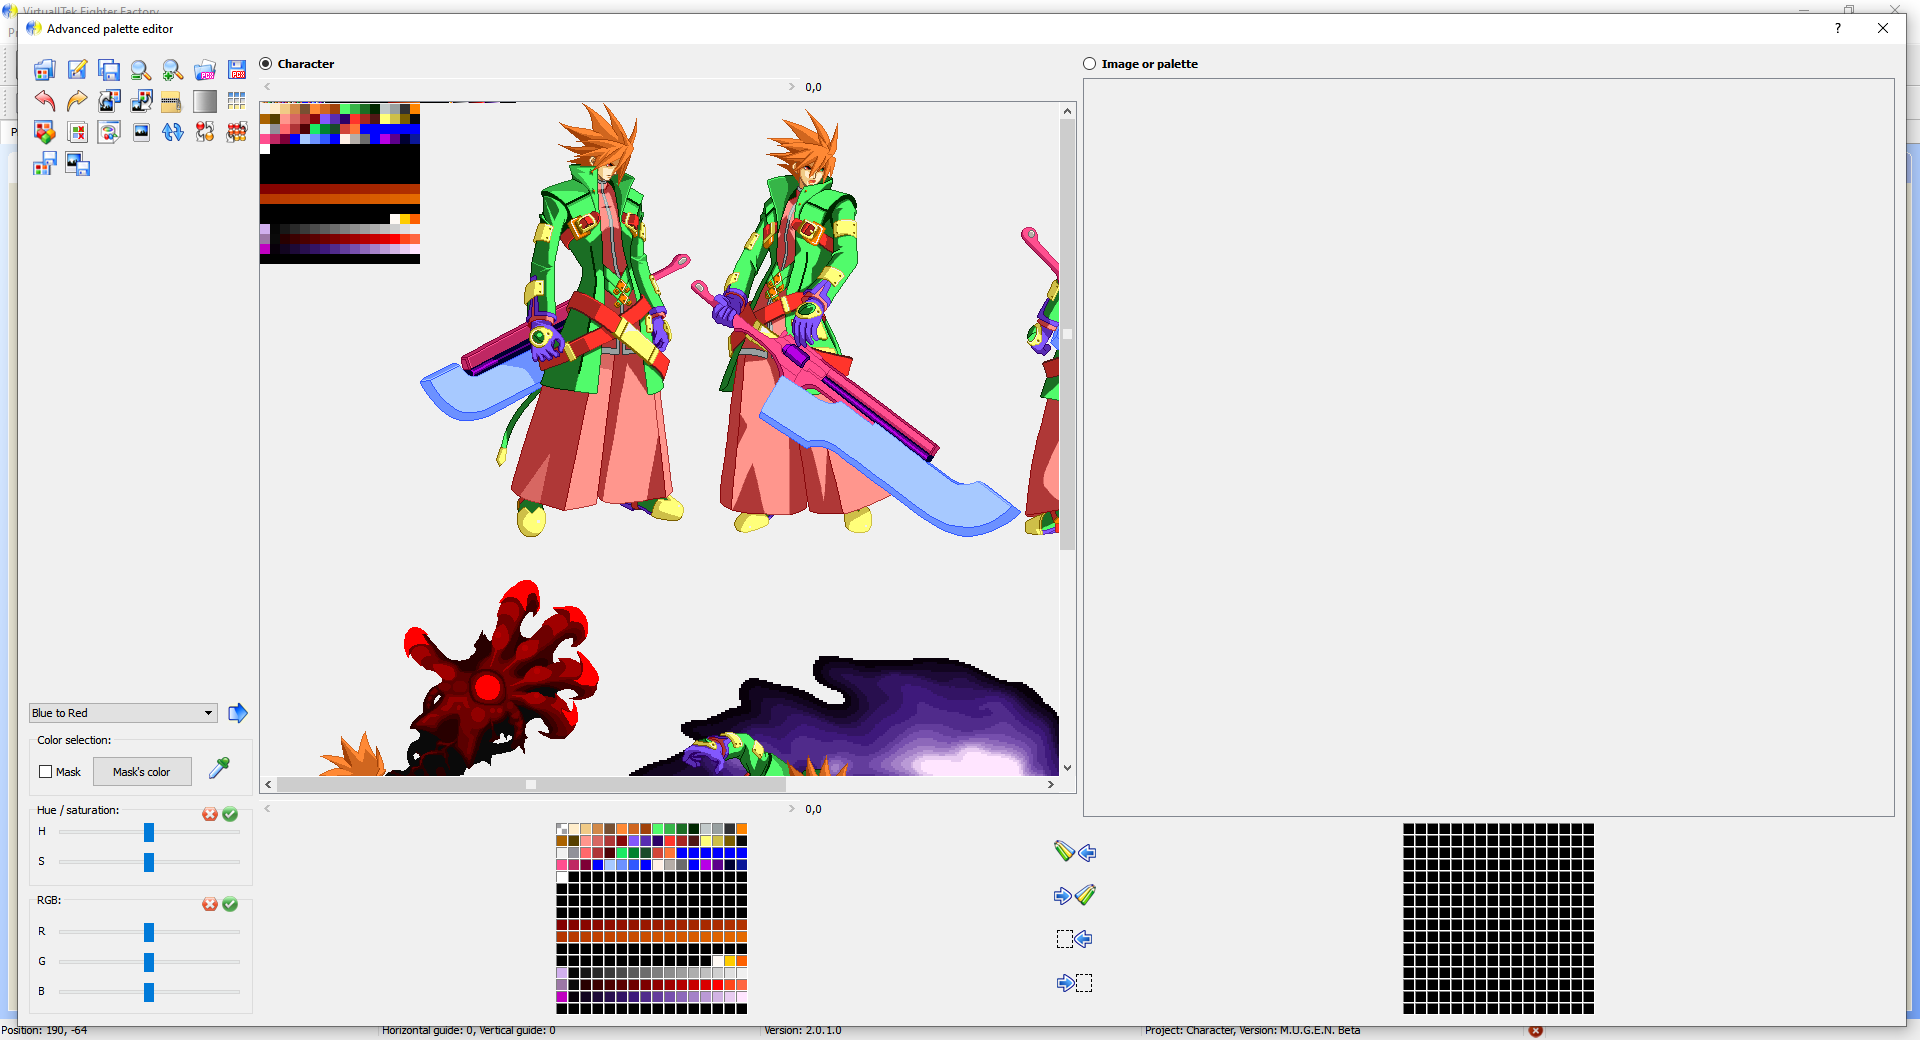Click the right arrow below character view
Viewport: 1920px width, 1040px height.
[791, 809]
